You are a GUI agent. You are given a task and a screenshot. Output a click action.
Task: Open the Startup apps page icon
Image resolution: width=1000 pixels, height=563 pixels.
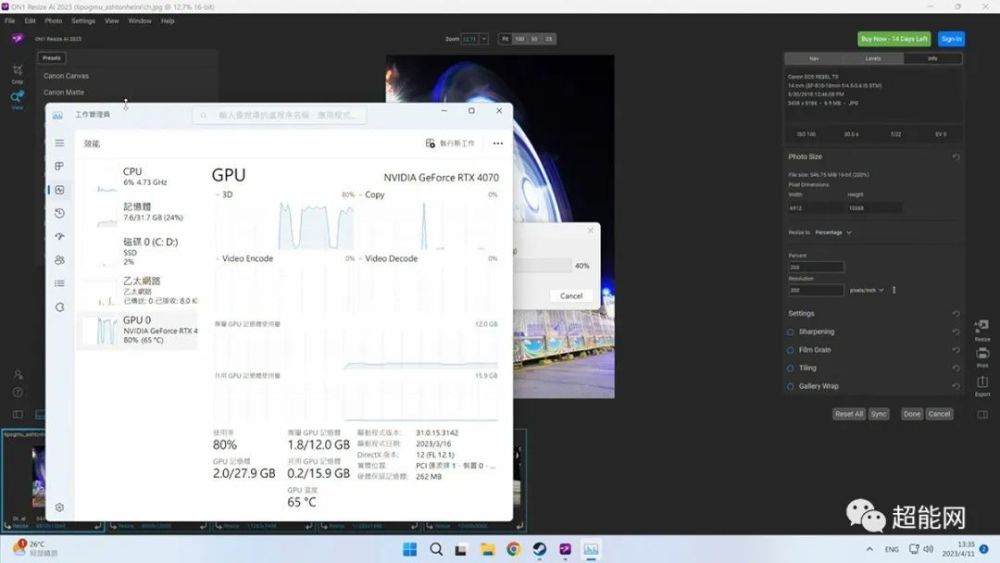(x=59, y=237)
